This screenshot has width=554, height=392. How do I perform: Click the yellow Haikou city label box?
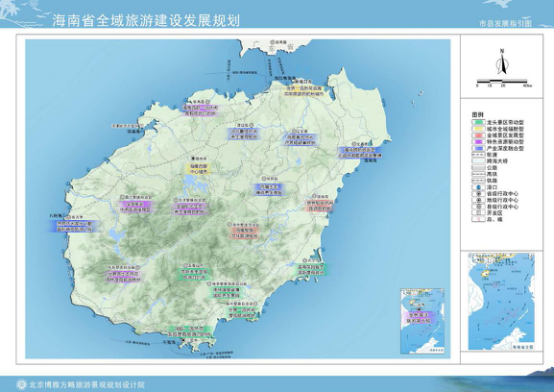pos(304,91)
